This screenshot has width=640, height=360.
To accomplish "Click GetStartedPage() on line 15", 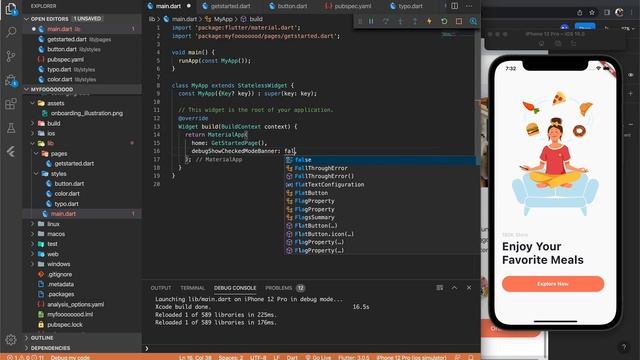I will point(238,143).
